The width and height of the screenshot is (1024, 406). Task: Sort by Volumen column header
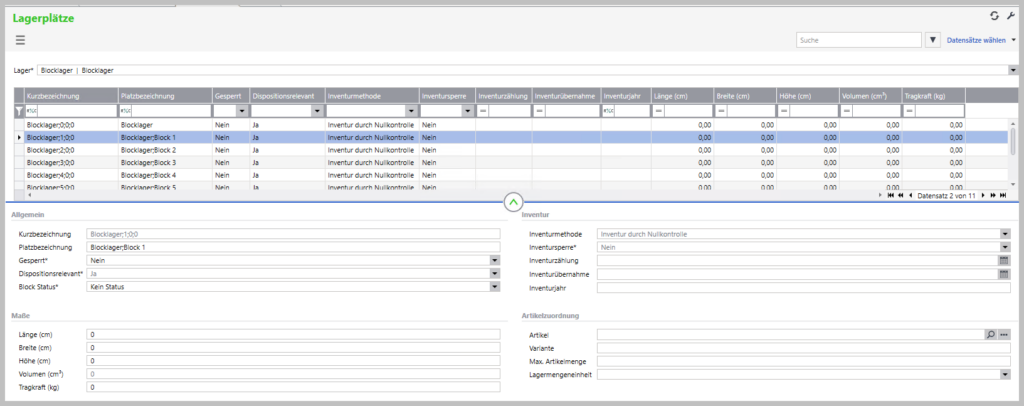click(871, 96)
